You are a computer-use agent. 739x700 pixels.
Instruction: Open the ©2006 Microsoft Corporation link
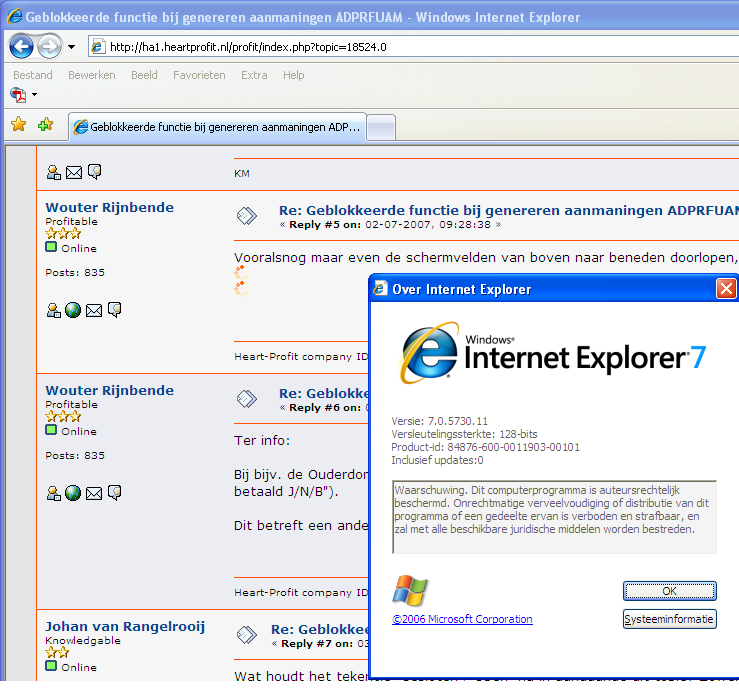point(462,619)
